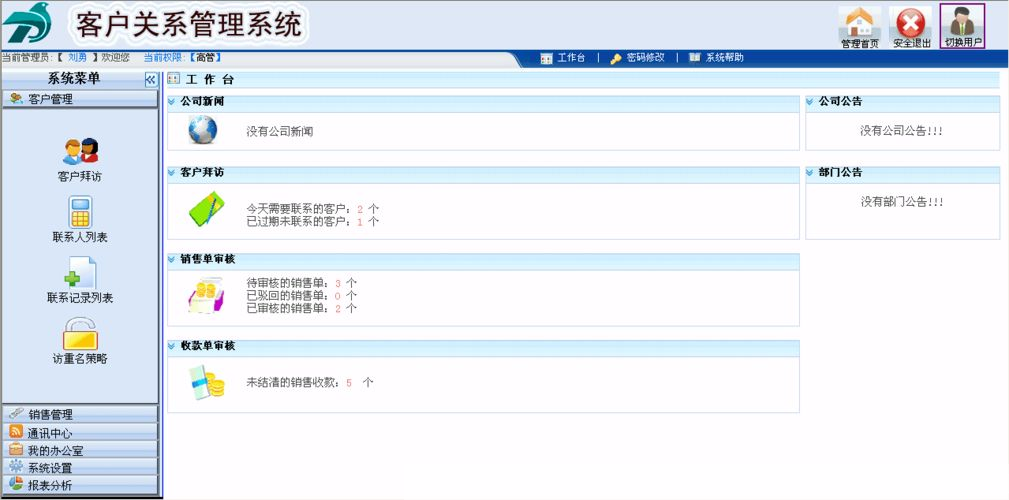
Task: Click the 系统设置 gear icon
Action: pos(16,467)
